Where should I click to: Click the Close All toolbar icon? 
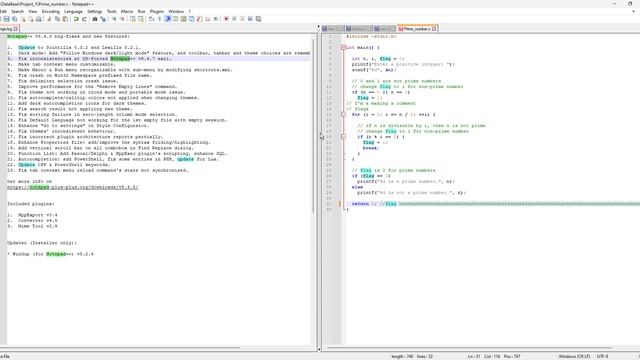[x=31, y=19]
